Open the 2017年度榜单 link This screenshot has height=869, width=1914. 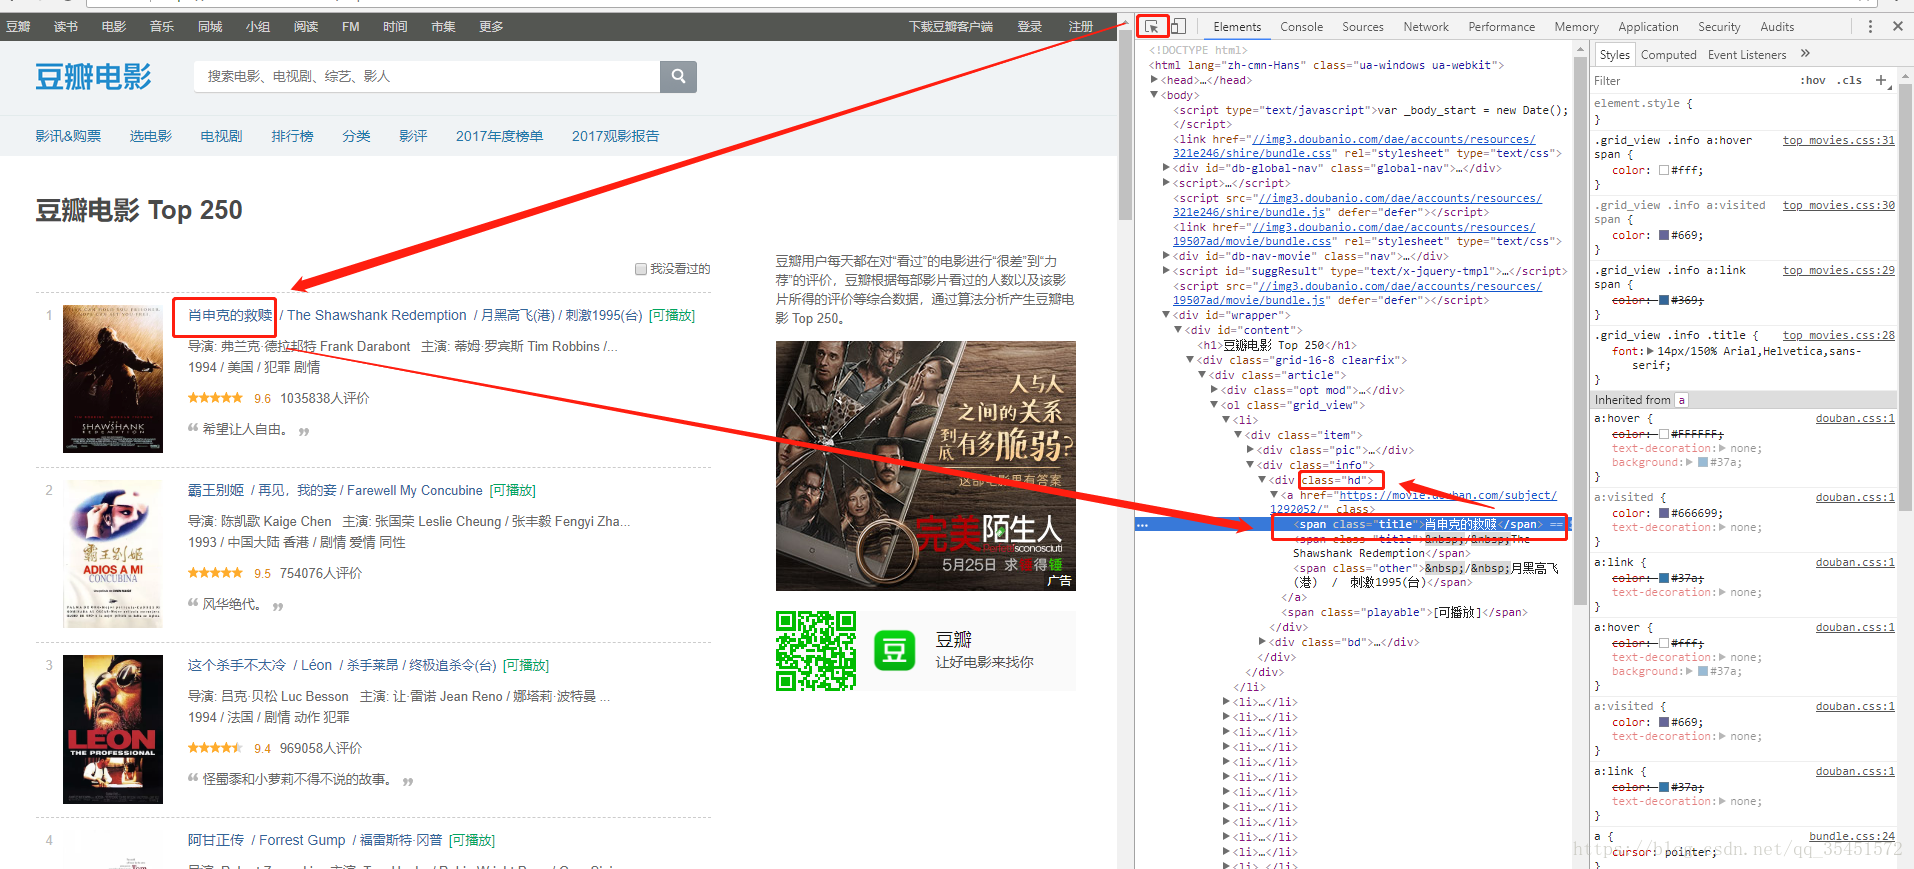[x=499, y=136]
